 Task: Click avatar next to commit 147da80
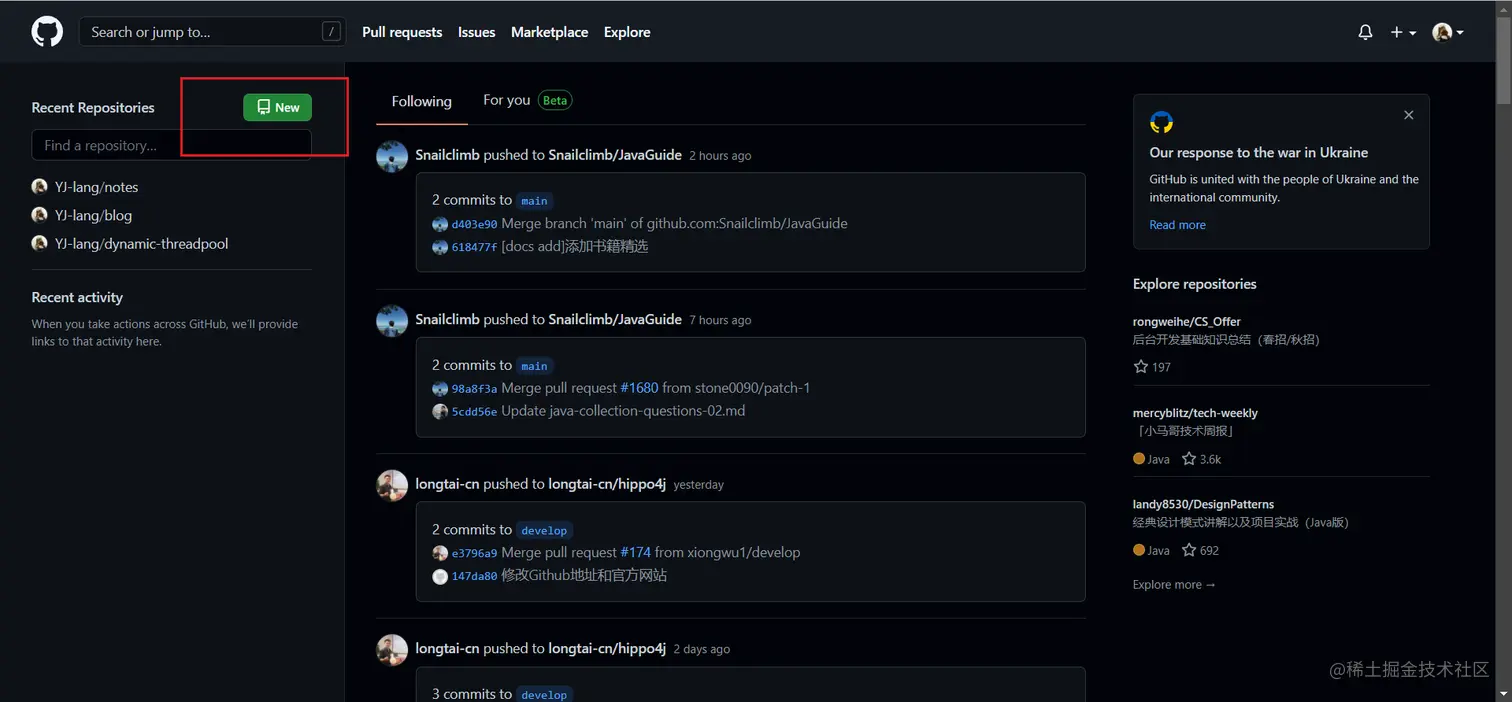(x=440, y=576)
